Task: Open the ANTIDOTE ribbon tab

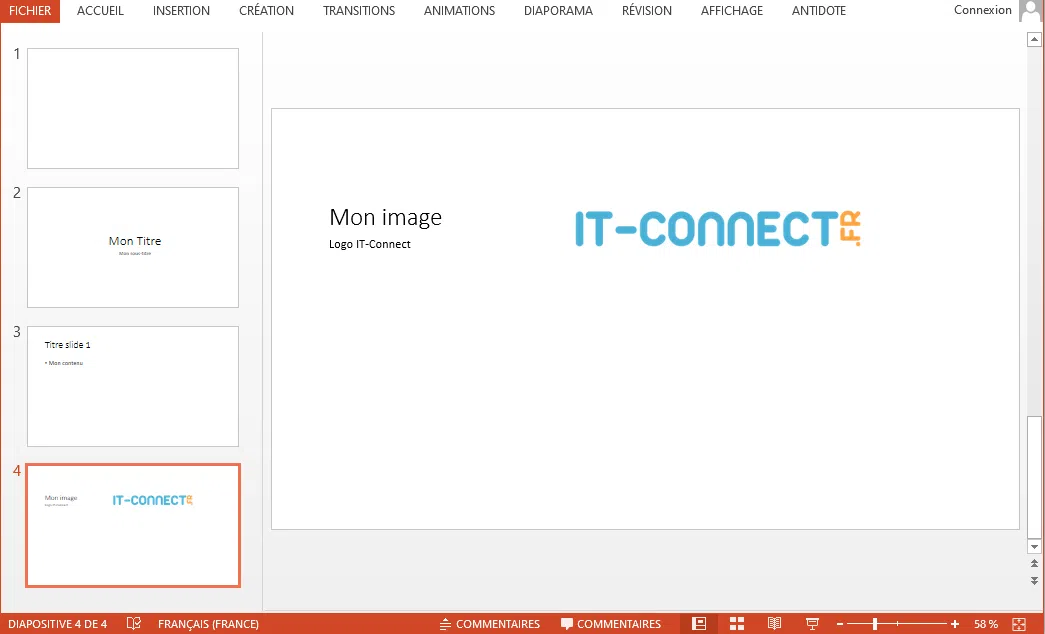Action: coord(818,11)
